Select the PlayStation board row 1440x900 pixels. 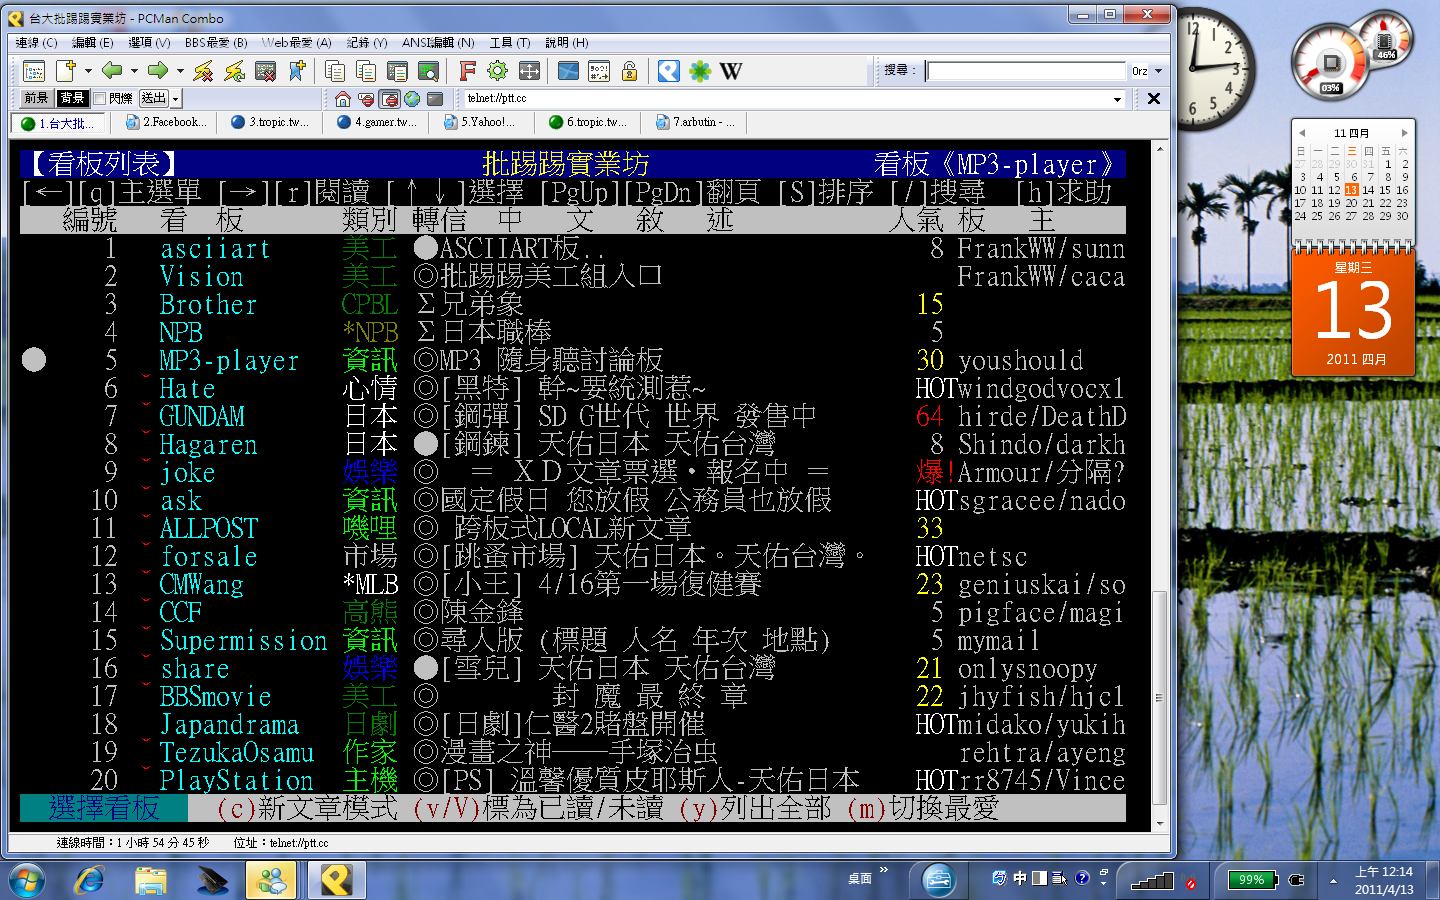tap(573, 780)
